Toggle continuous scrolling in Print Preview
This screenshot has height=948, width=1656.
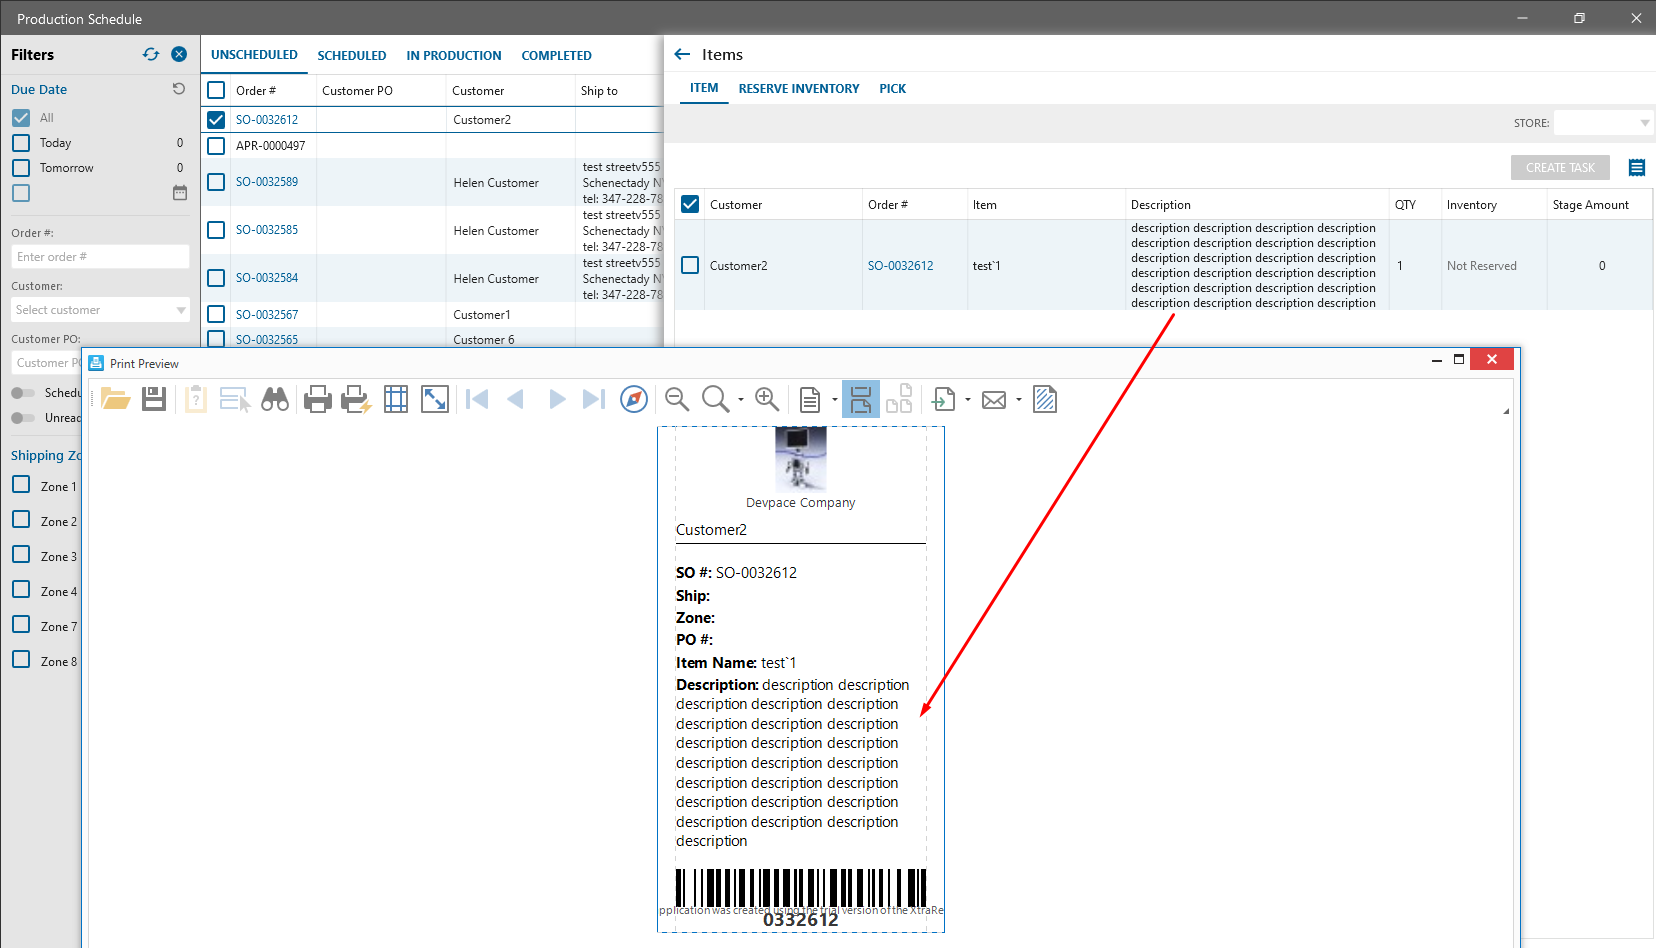[861, 400]
